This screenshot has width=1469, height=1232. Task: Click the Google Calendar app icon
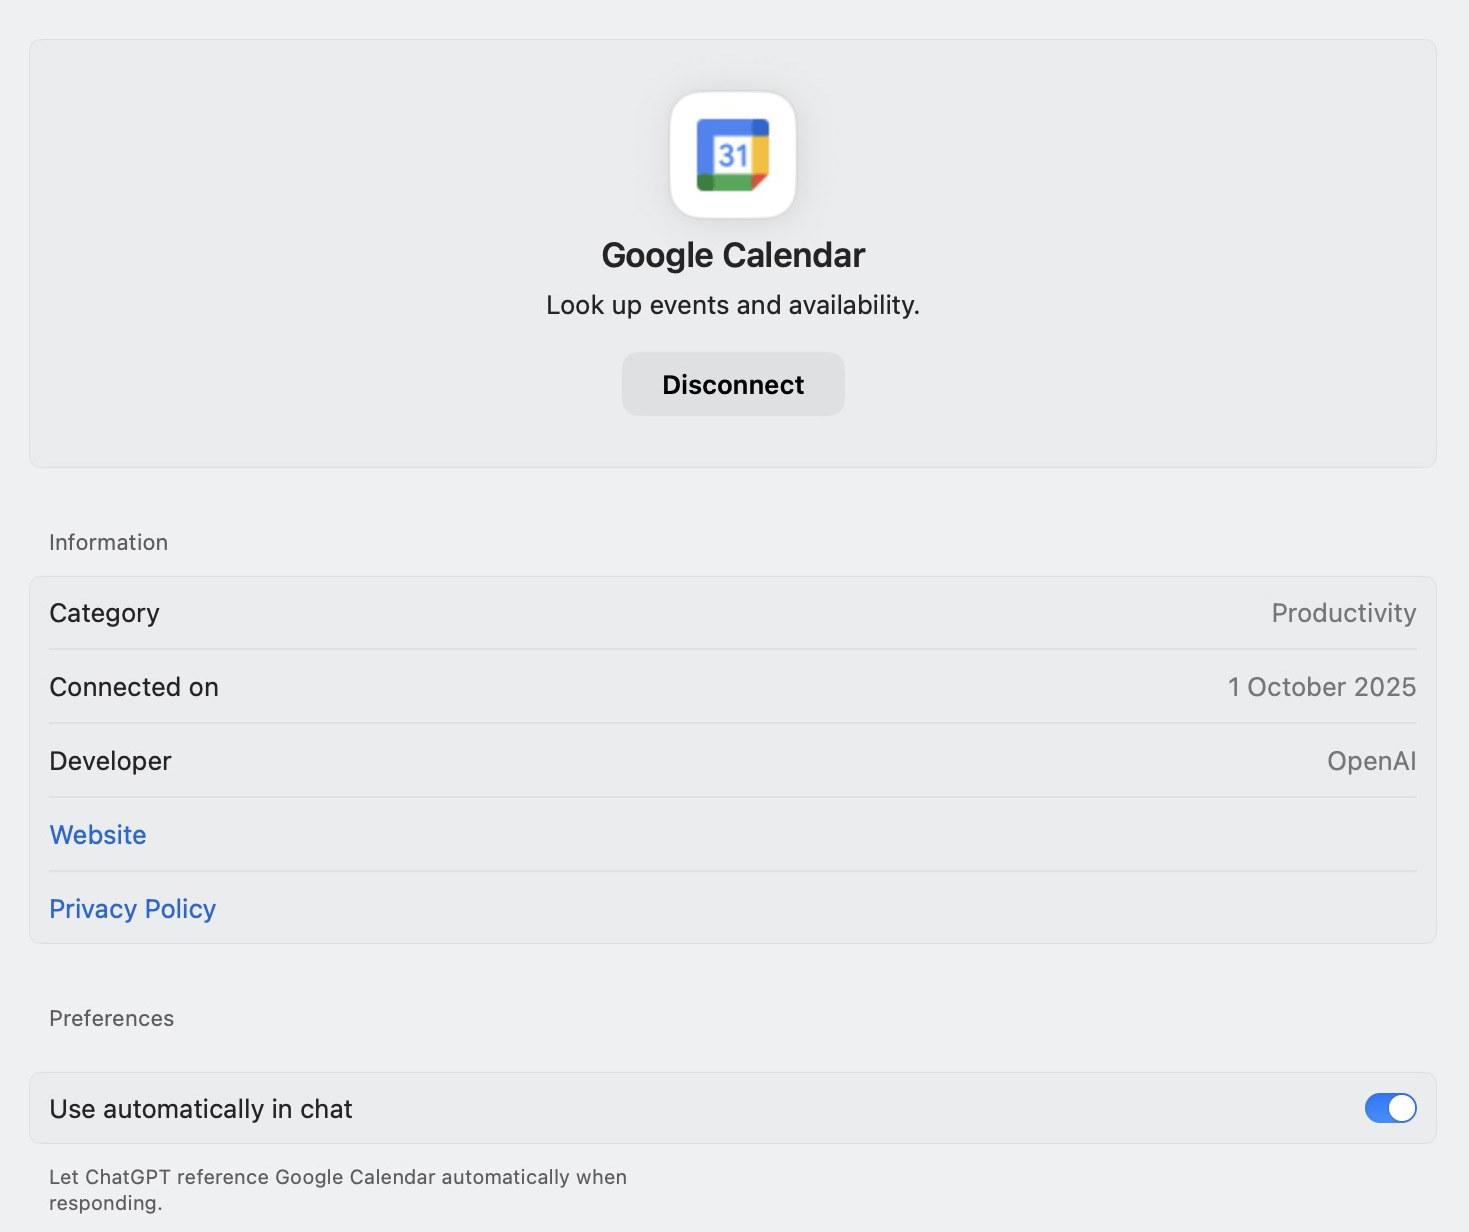(x=733, y=155)
